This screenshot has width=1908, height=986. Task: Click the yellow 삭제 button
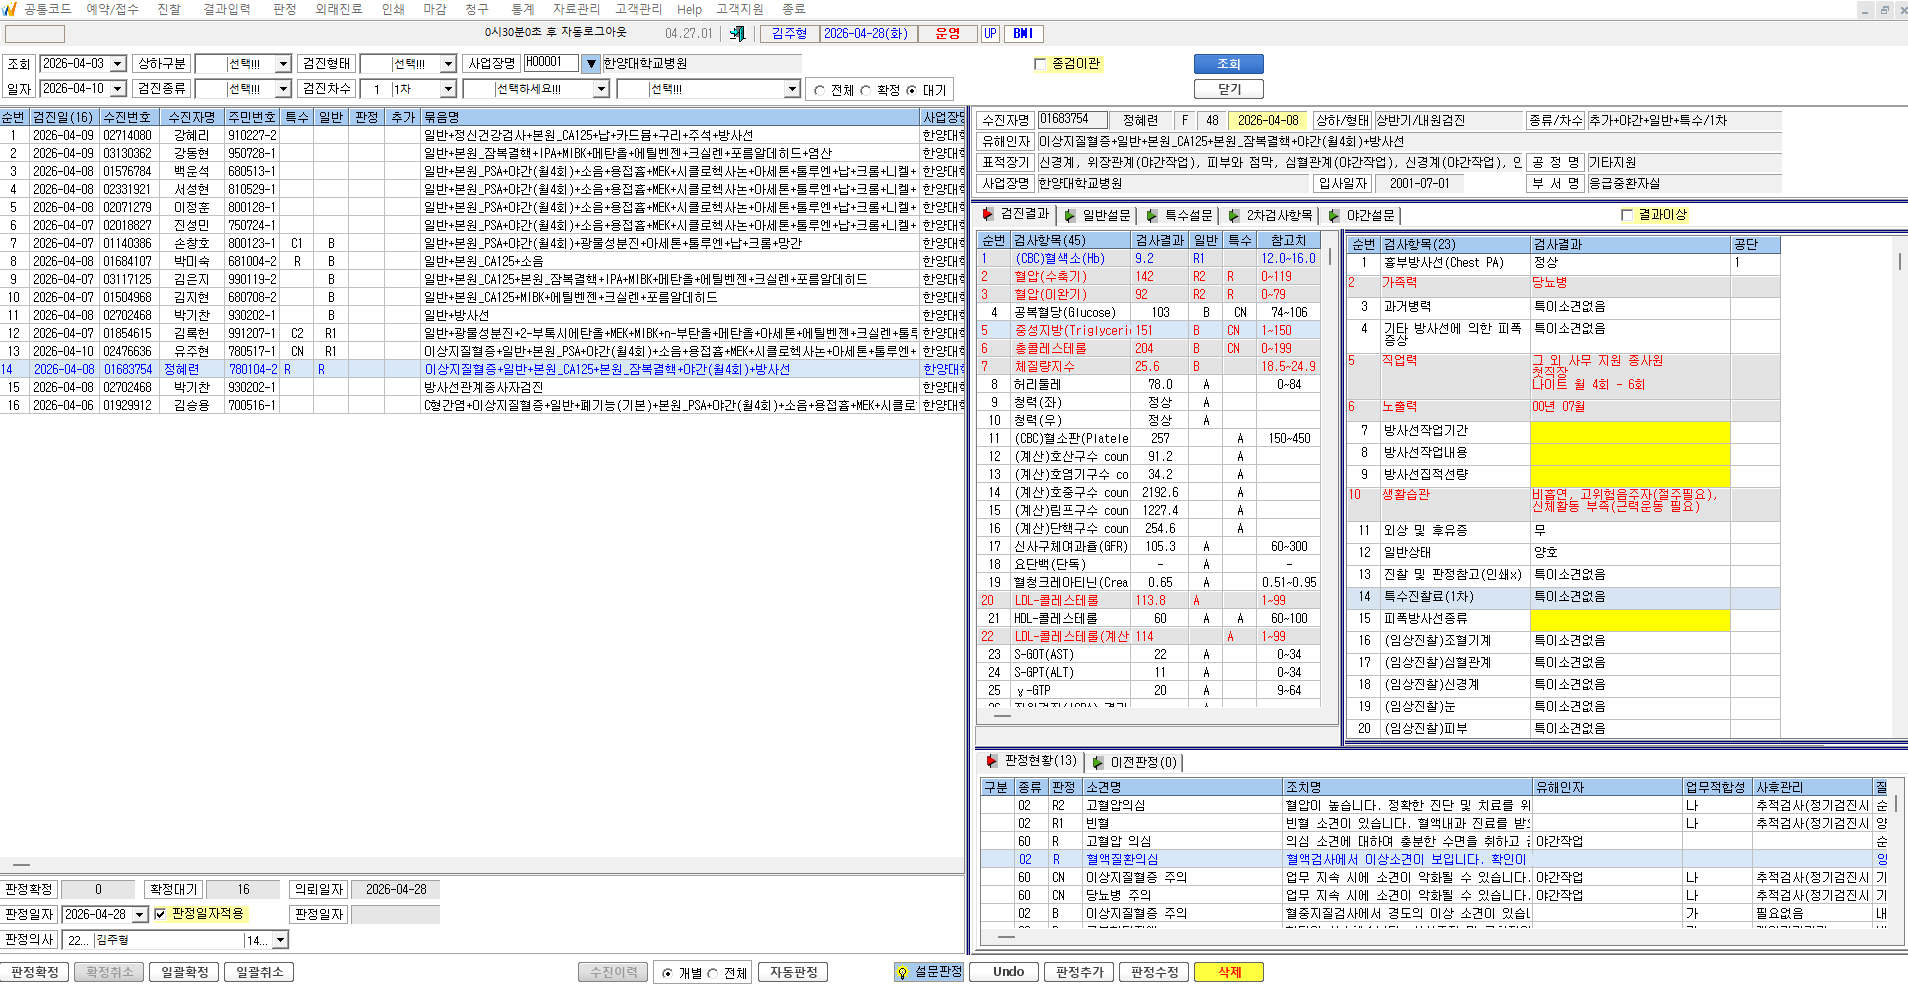(x=1229, y=972)
